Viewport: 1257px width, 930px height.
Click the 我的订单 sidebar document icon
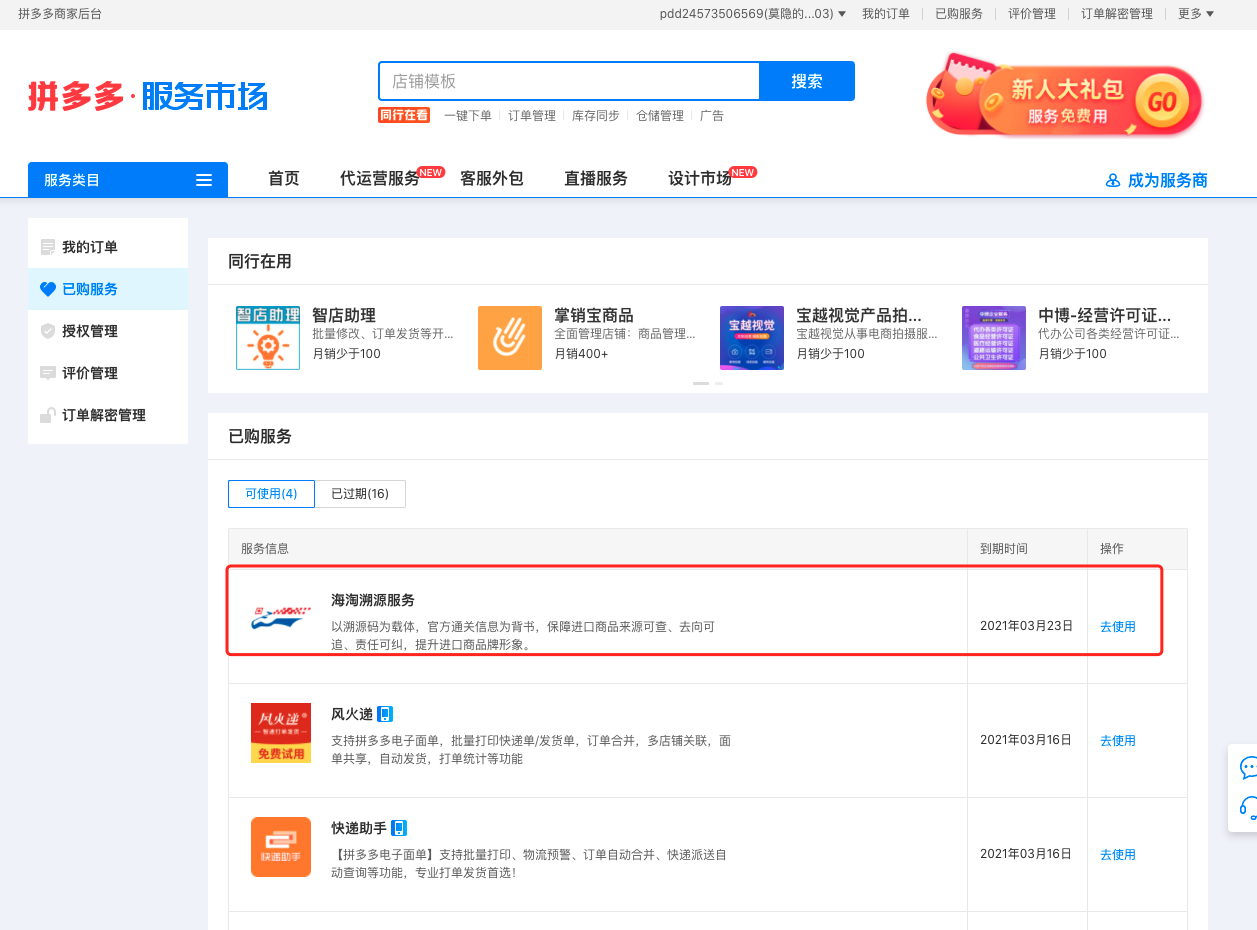[x=47, y=247]
